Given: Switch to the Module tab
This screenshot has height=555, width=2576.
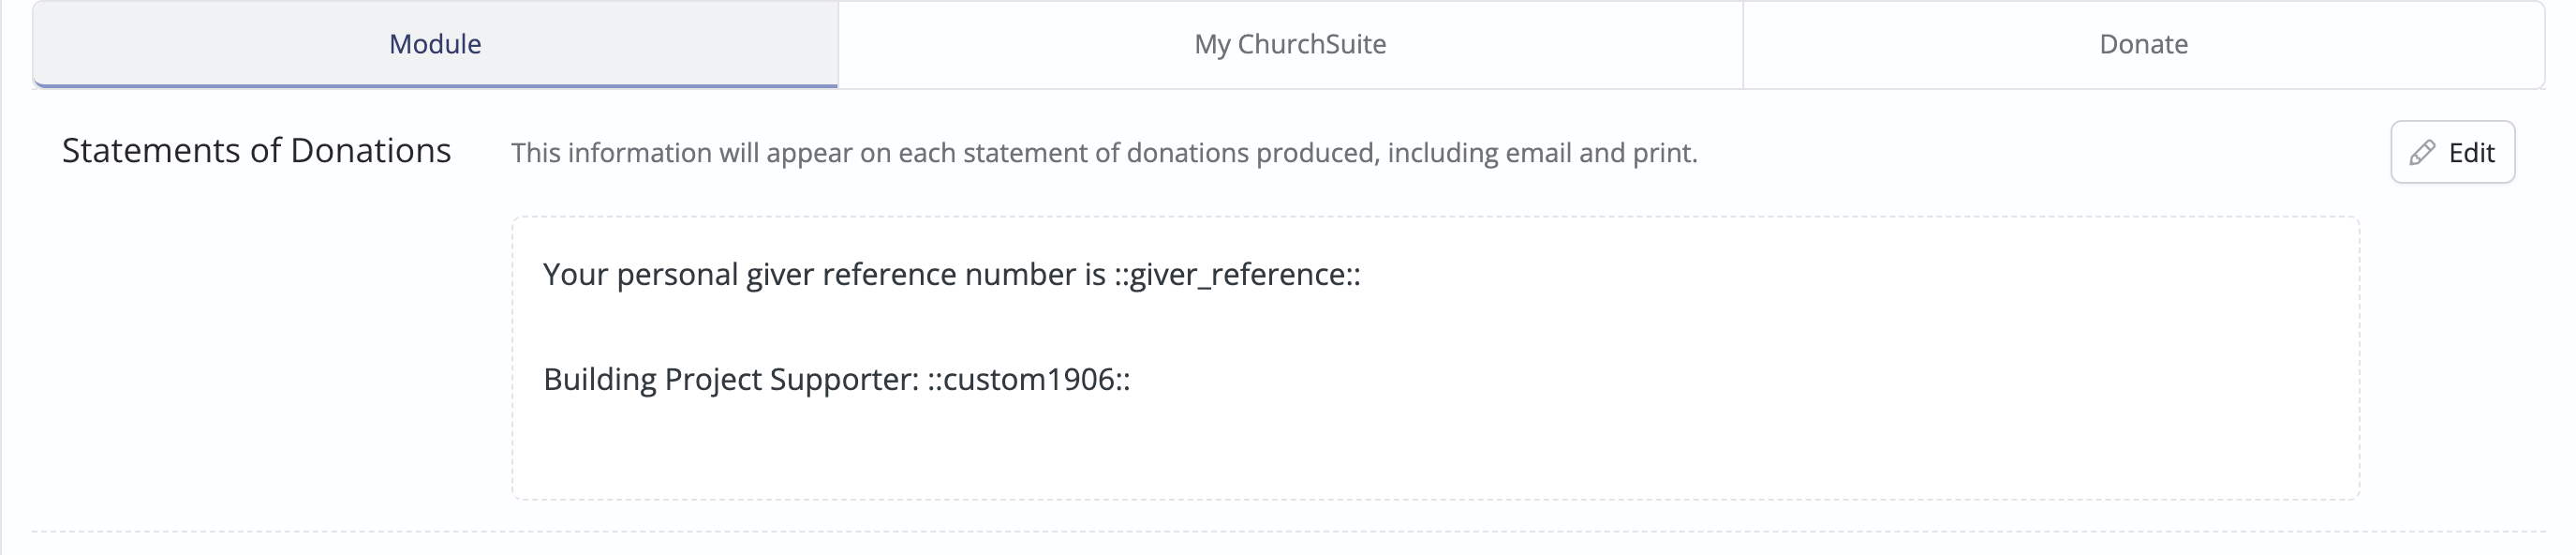Looking at the screenshot, I should point(435,44).
